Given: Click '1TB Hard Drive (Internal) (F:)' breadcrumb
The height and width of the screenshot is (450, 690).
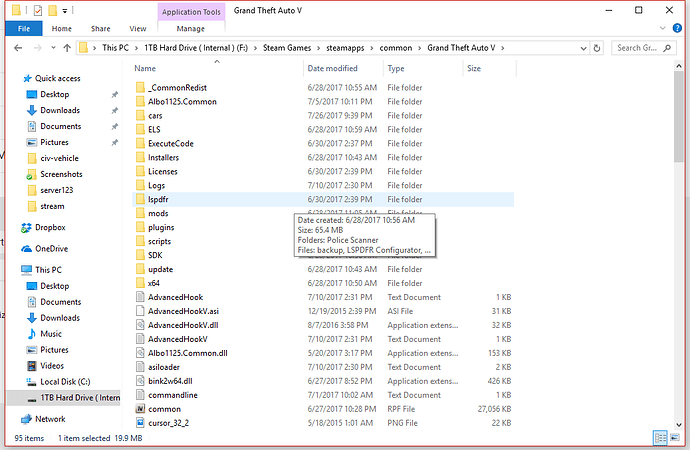Looking at the screenshot, I should click(196, 48).
